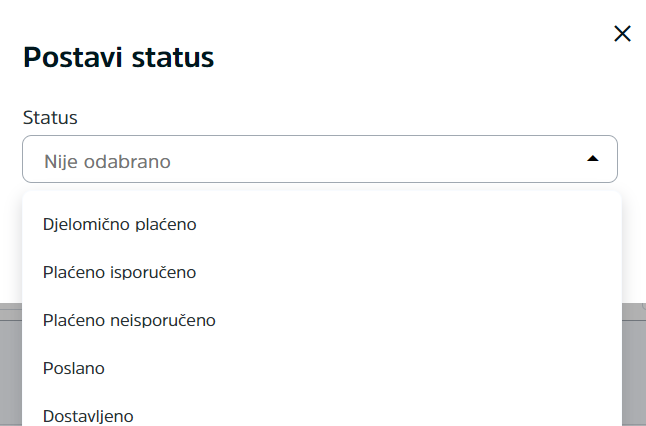
Task: Toggle the upward triangle caret icon
Action: pyautogui.click(x=592, y=159)
